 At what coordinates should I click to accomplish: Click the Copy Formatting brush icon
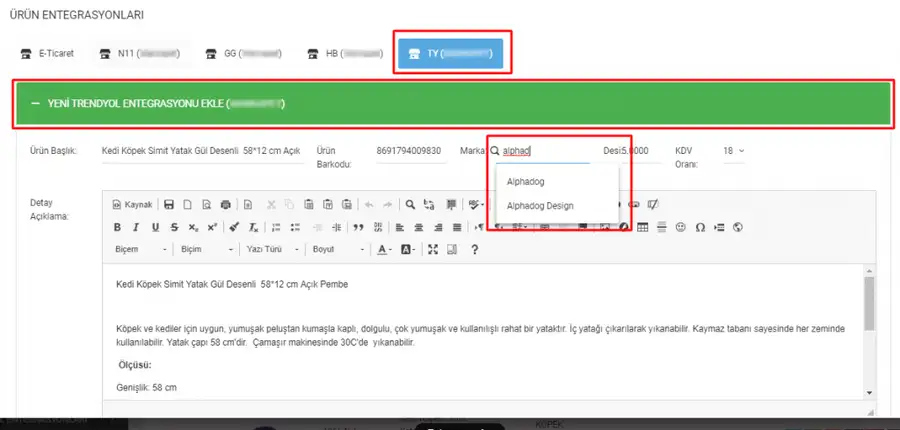pos(234,227)
